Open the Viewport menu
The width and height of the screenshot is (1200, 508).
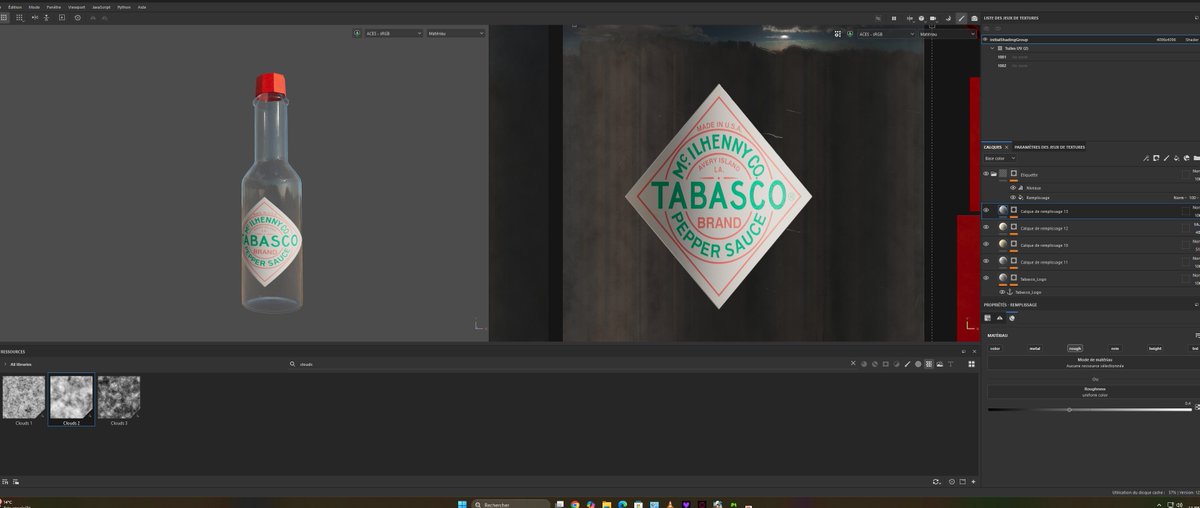[x=77, y=6]
